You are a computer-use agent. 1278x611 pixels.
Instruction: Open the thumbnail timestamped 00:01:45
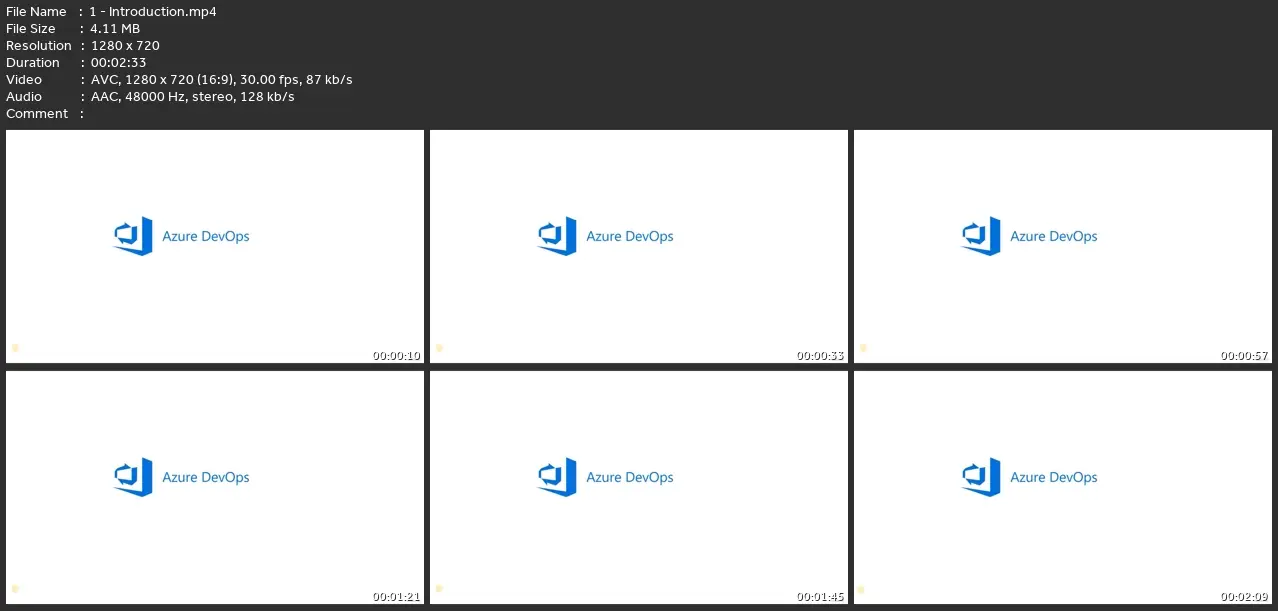point(639,487)
